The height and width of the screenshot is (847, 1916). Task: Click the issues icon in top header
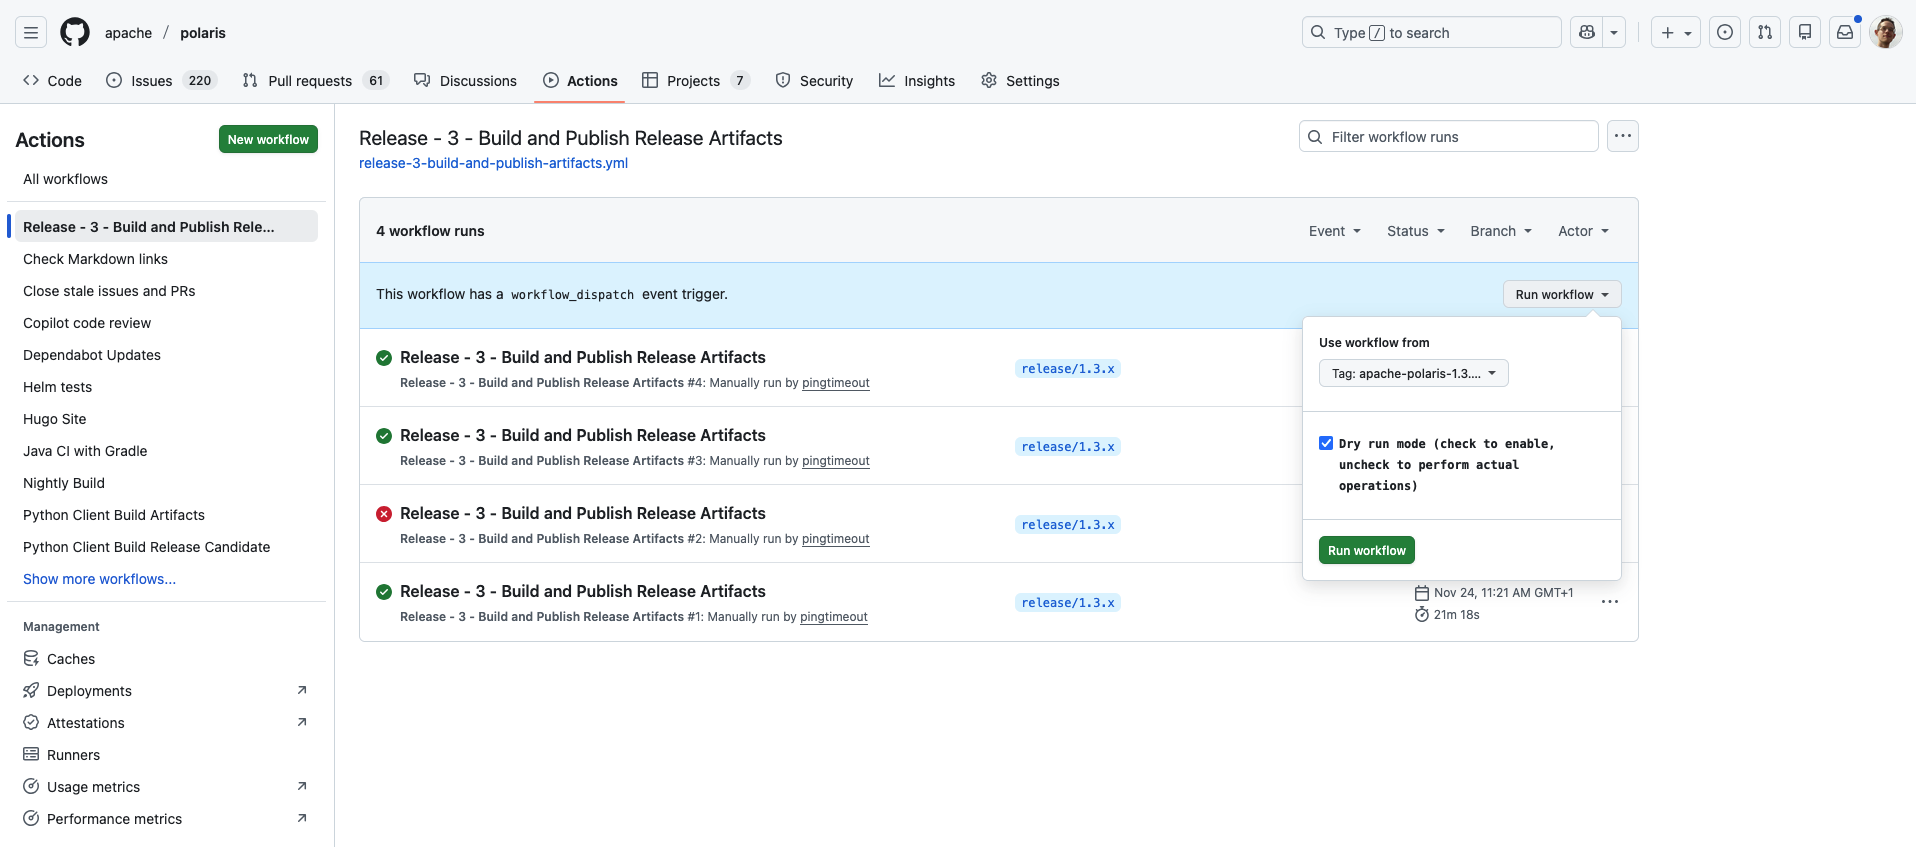point(1725,33)
